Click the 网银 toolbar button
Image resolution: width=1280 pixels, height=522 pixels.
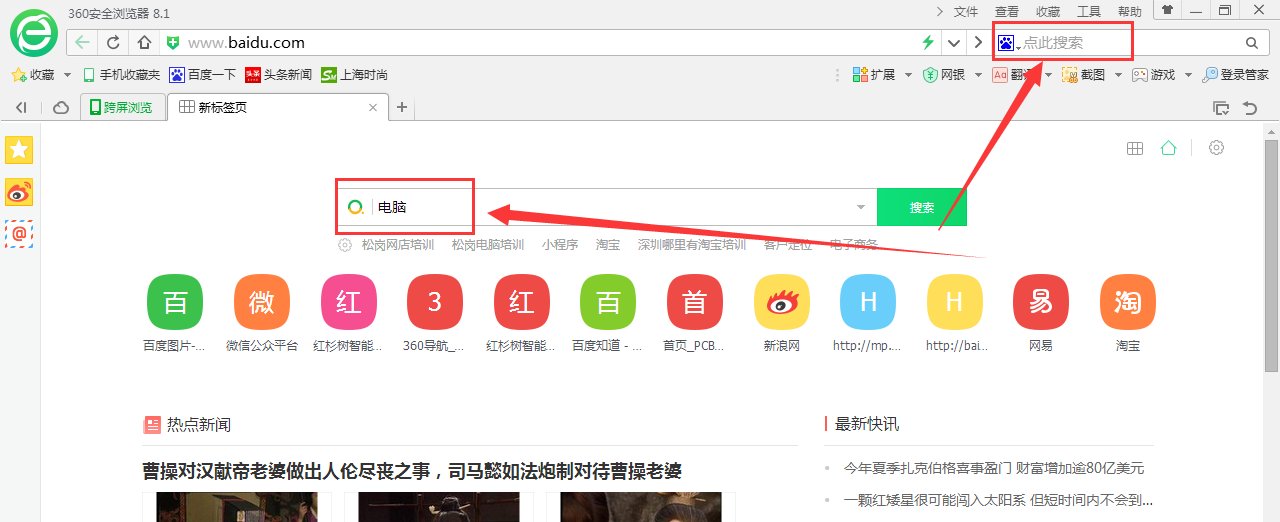click(944, 75)
